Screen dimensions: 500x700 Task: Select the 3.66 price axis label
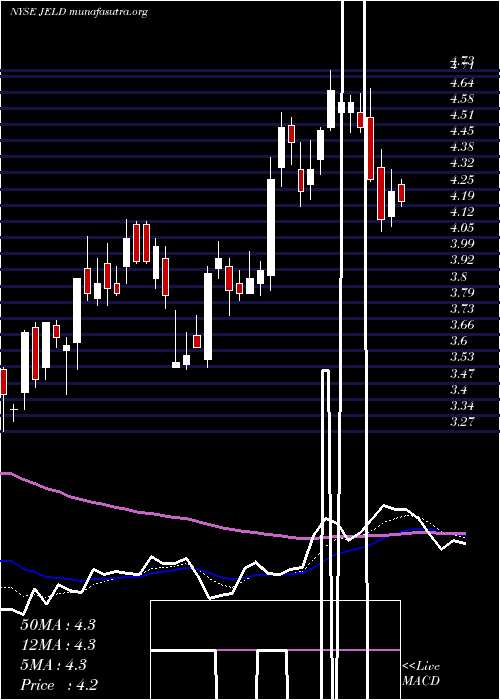pyautogui.click(x=462, y=325)
